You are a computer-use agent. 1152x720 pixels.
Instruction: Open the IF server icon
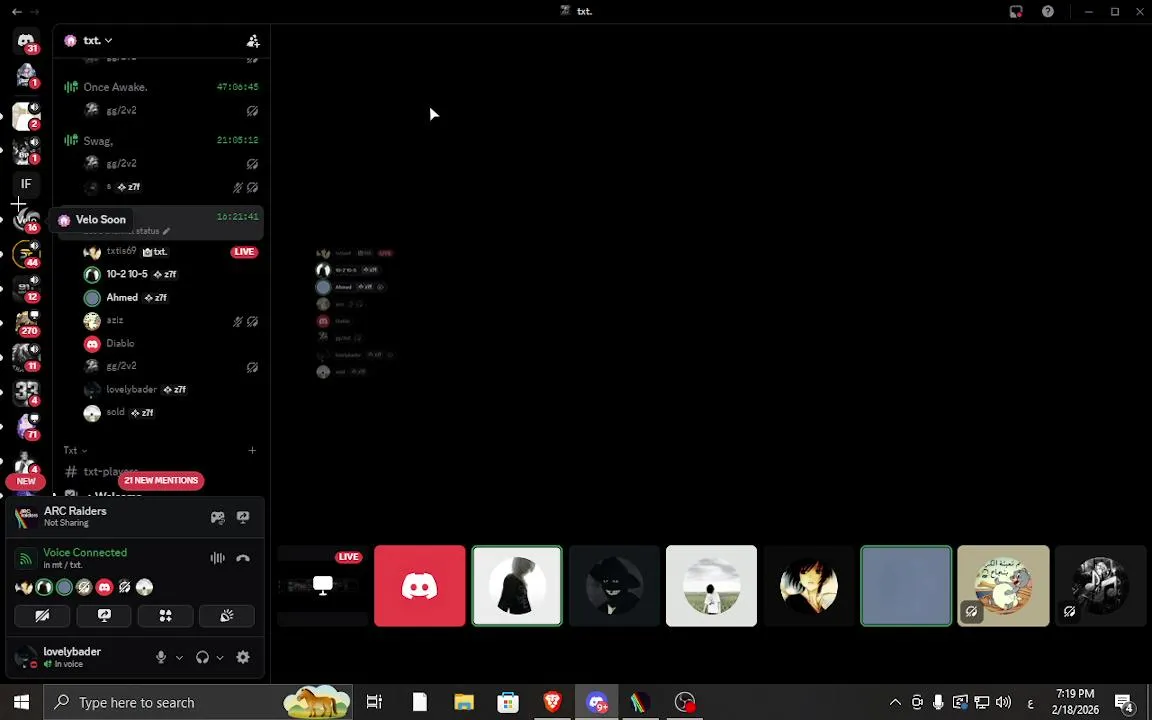26,184
